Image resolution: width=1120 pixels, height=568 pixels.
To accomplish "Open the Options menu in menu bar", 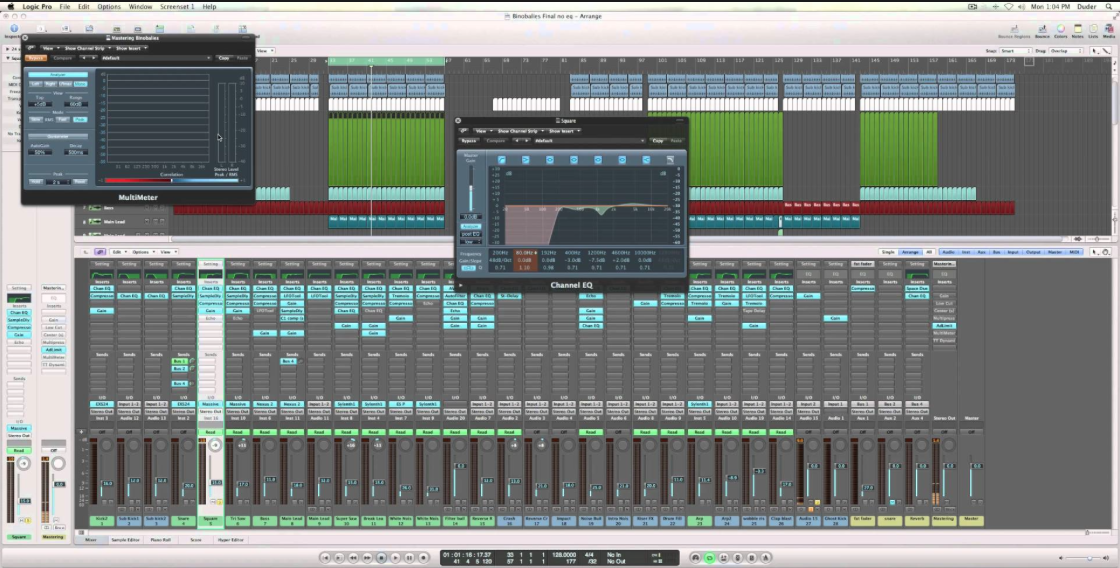I will click(109, 6).
